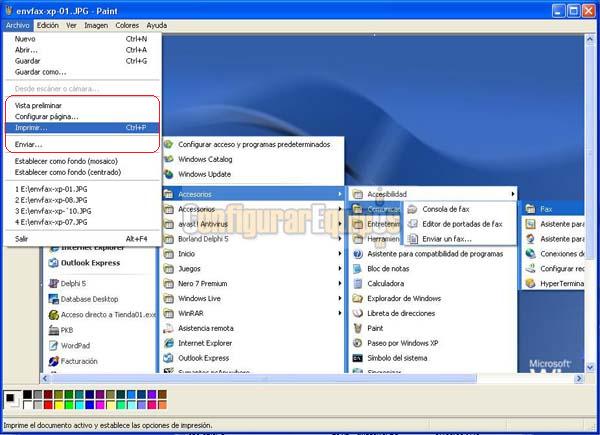This screenshot has width=600, height=435.
Task: Open the Ayuda menu
Action: pyautogui.click(x=157, y=25)
